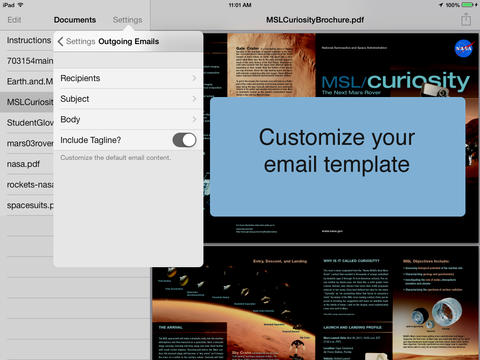Go back via the Settings label
This screenshot has height=360, width=480.
pos(81,41)
